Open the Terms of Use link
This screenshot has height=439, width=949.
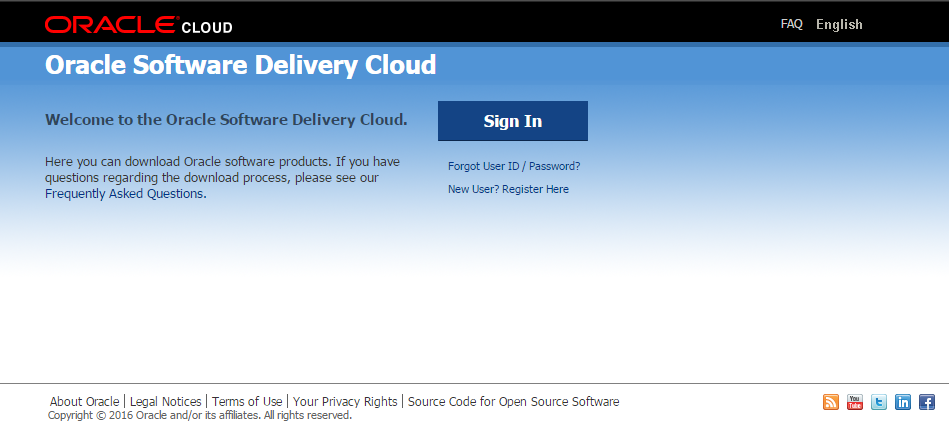(247, 402)
